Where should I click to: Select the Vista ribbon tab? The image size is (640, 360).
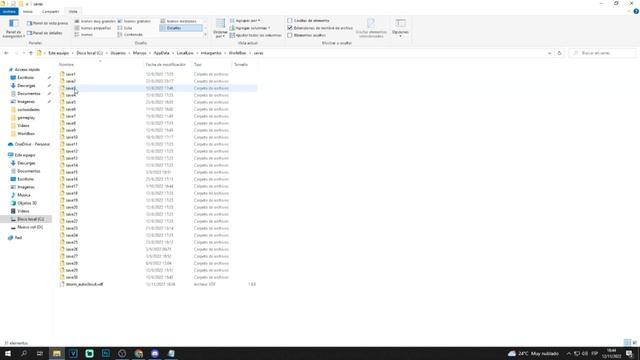click(73, 11)
